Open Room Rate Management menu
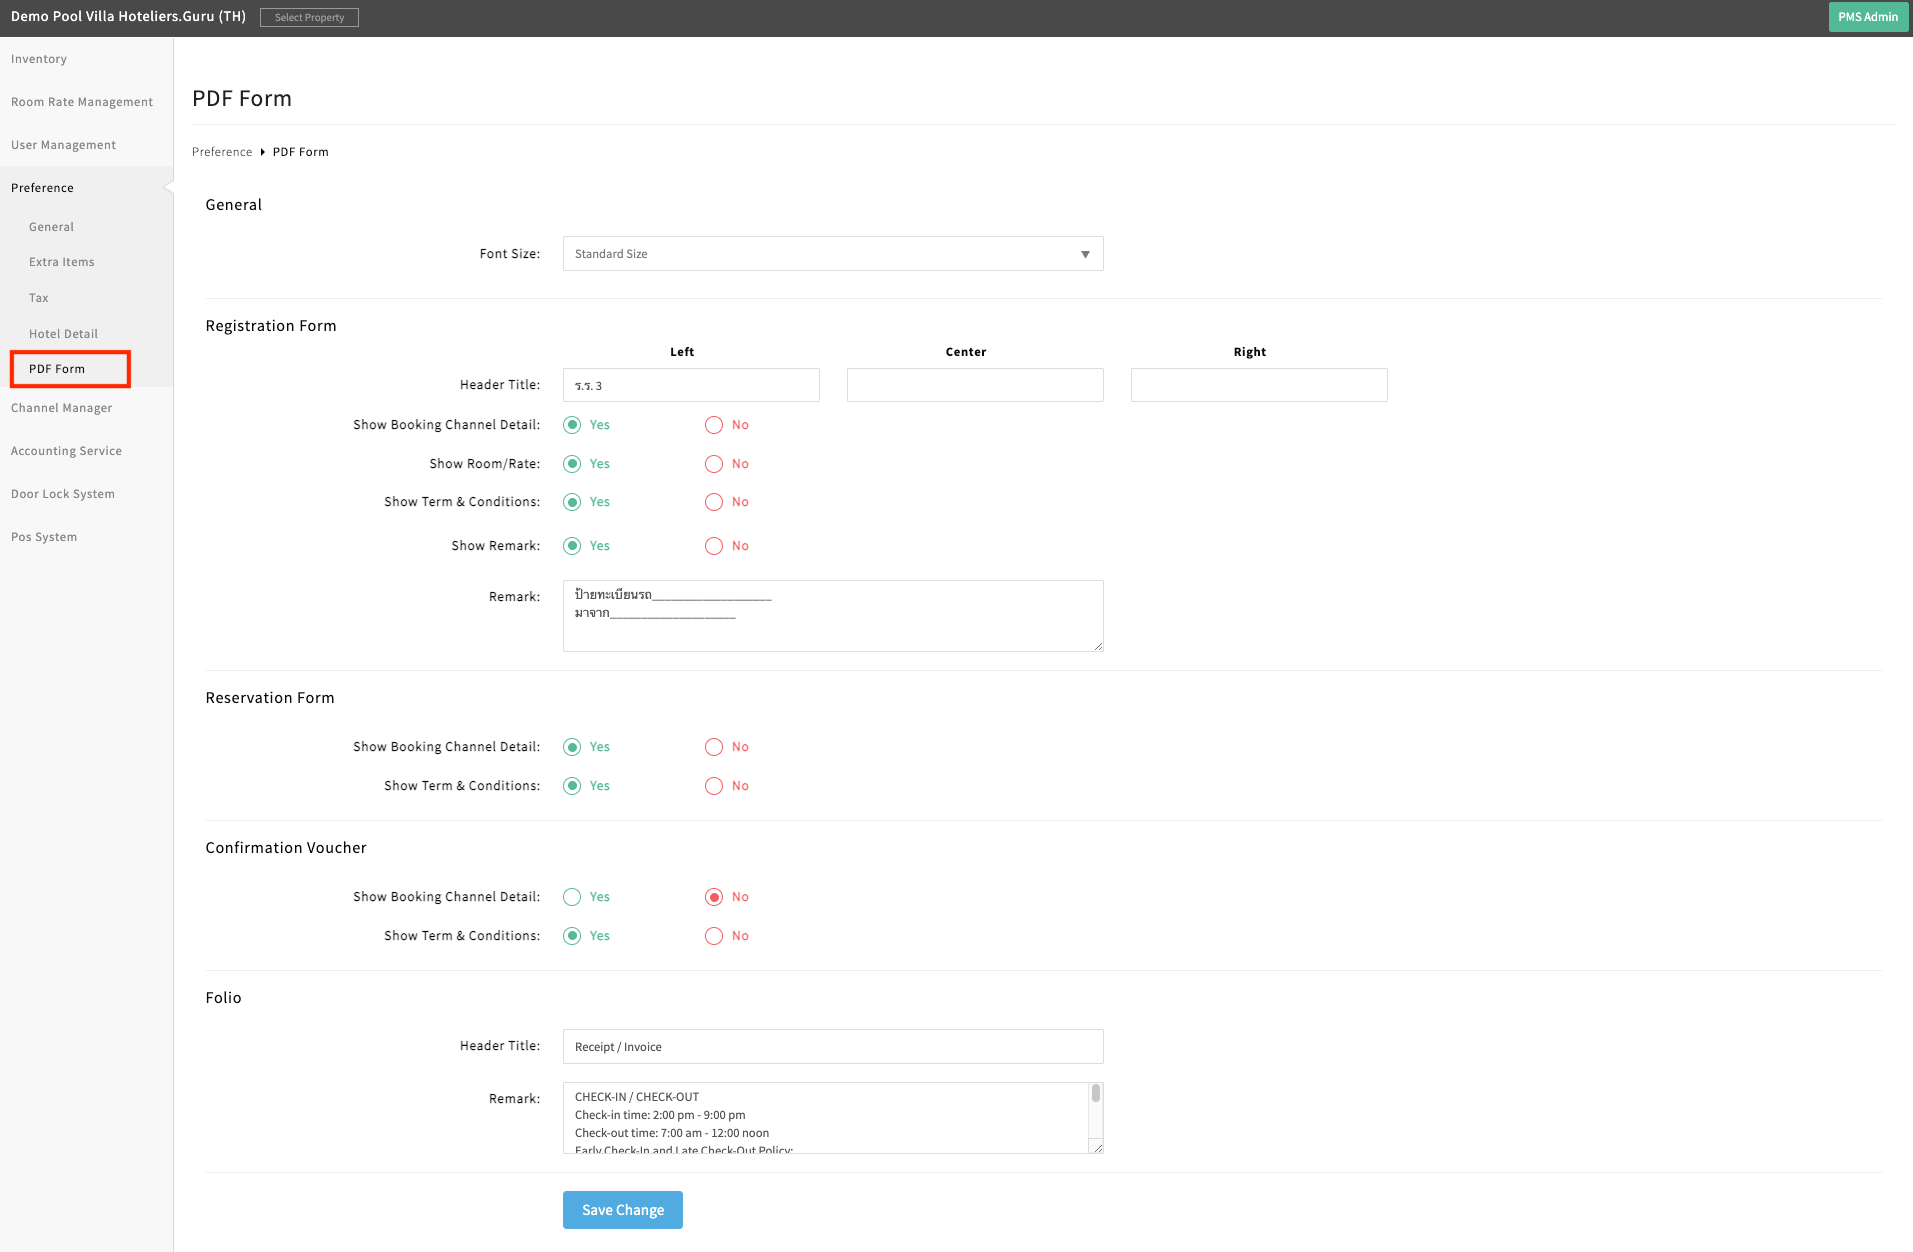Screen dimensions: 1913x1252 coord(82,102)
